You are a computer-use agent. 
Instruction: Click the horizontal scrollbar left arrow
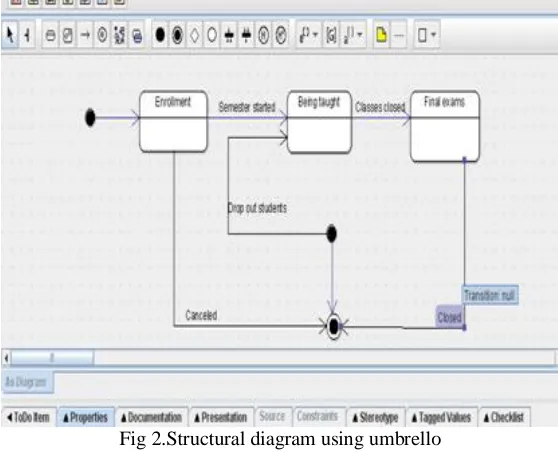click(6, 358)
